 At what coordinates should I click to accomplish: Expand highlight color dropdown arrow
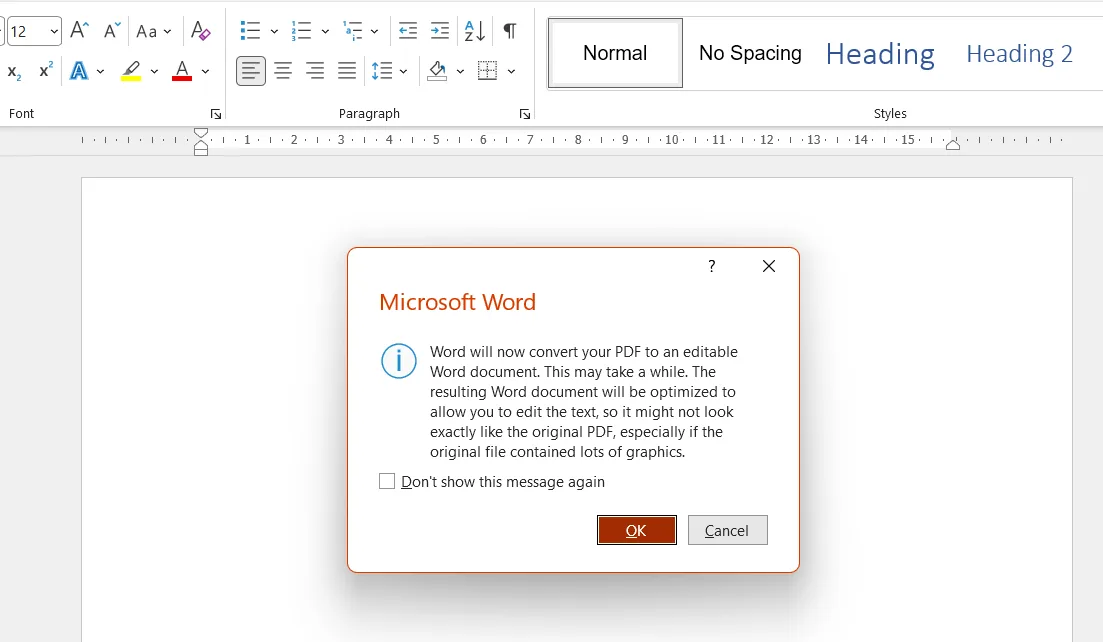pyautogui.click(x=154, y=71)
